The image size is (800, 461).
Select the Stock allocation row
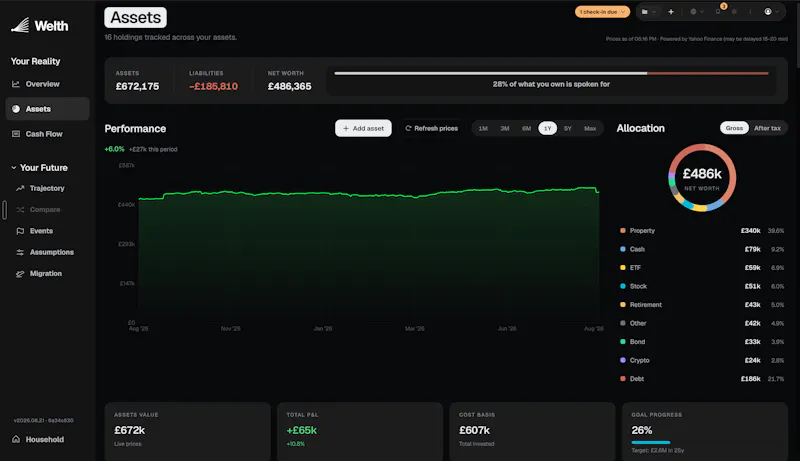pos(702,286)
